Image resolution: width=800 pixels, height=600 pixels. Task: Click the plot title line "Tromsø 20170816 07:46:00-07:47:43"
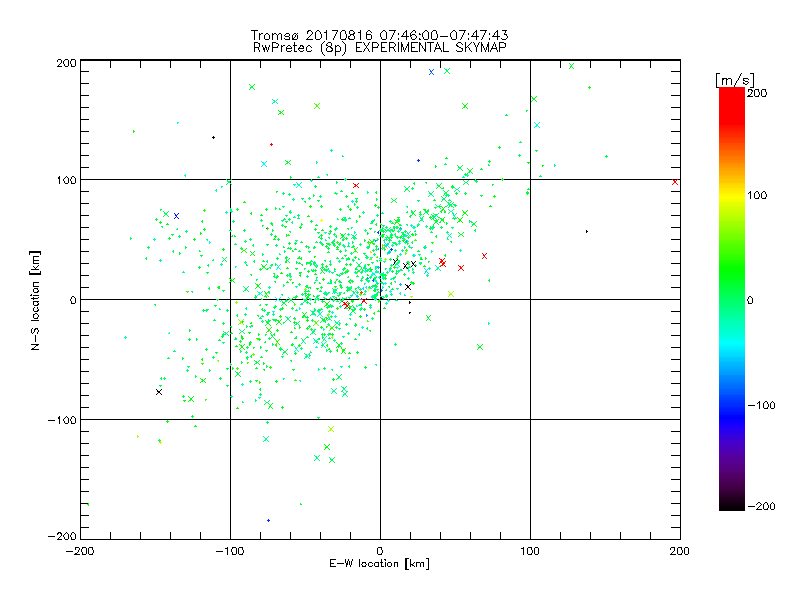(x=379, y=35)
